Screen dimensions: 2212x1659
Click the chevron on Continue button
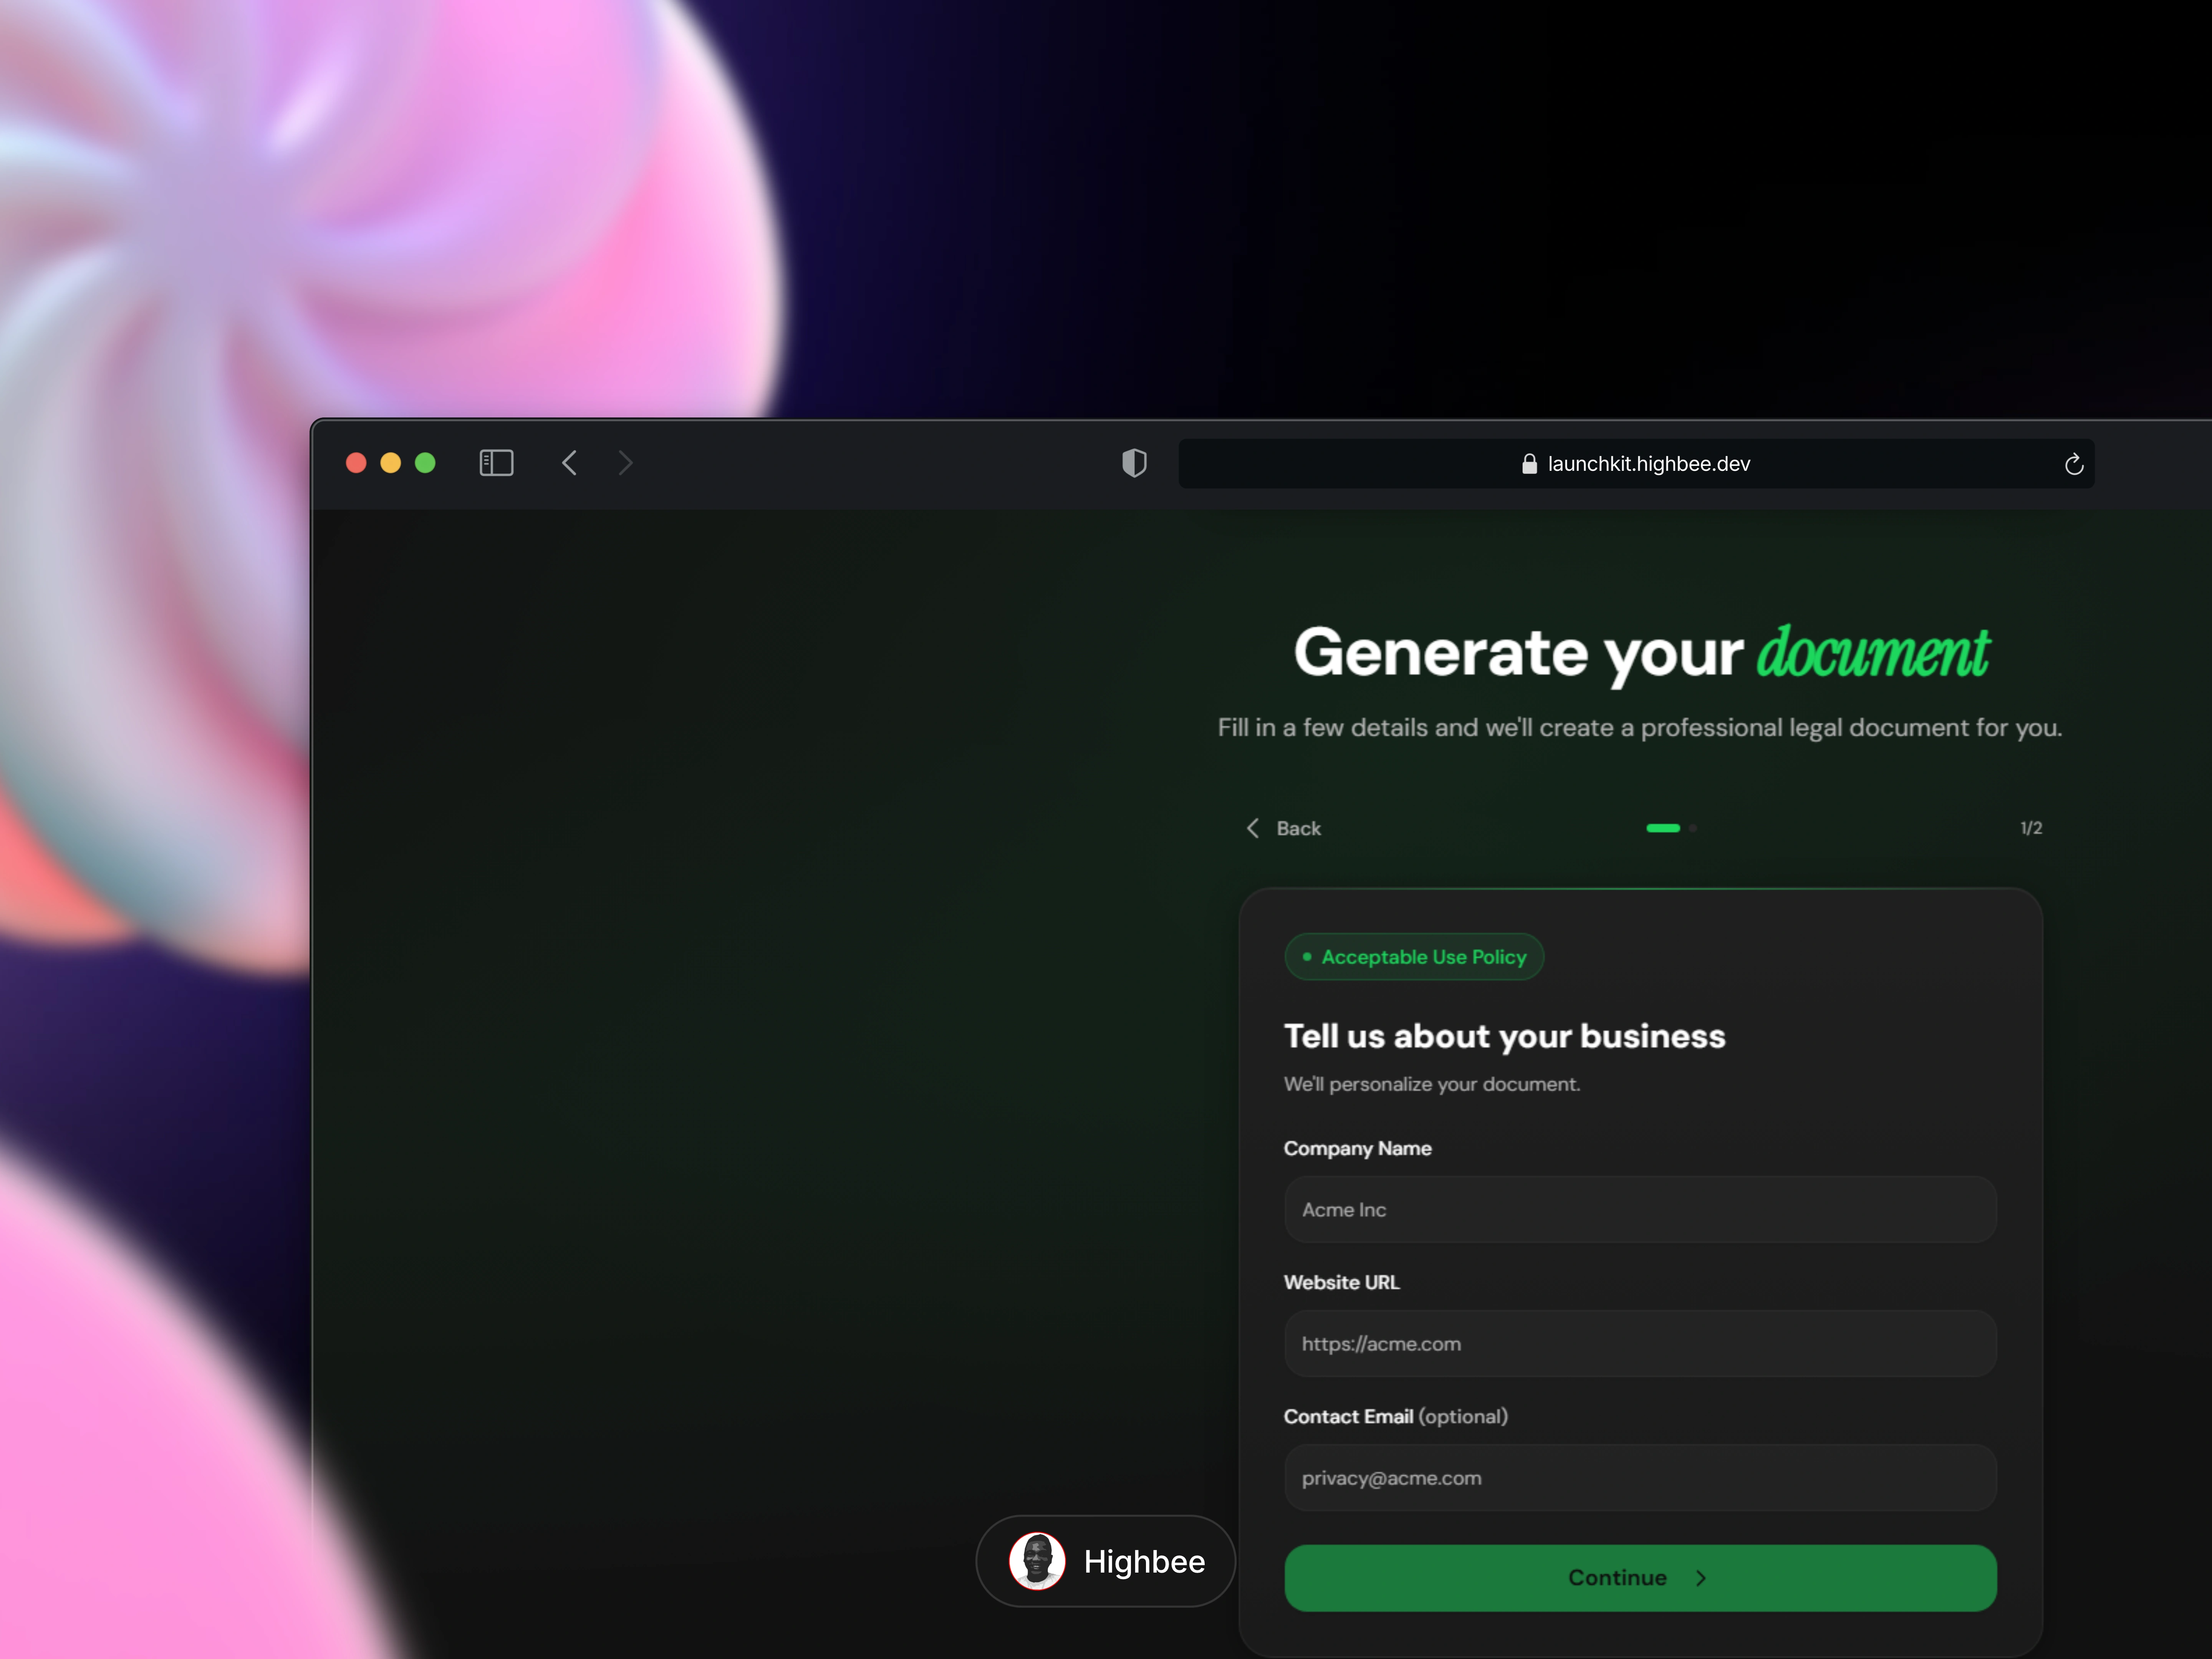coord(1701,1578)
